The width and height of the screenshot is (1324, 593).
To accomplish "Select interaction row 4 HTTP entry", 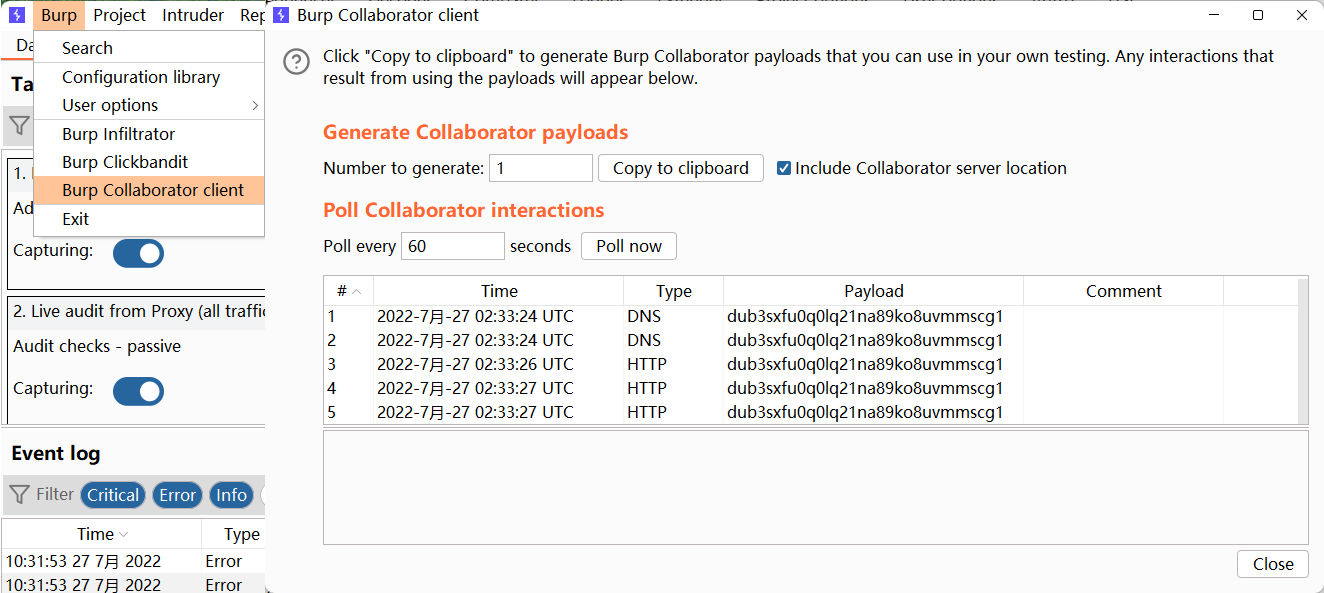I will pyautogui.click(x=810, y=388).
